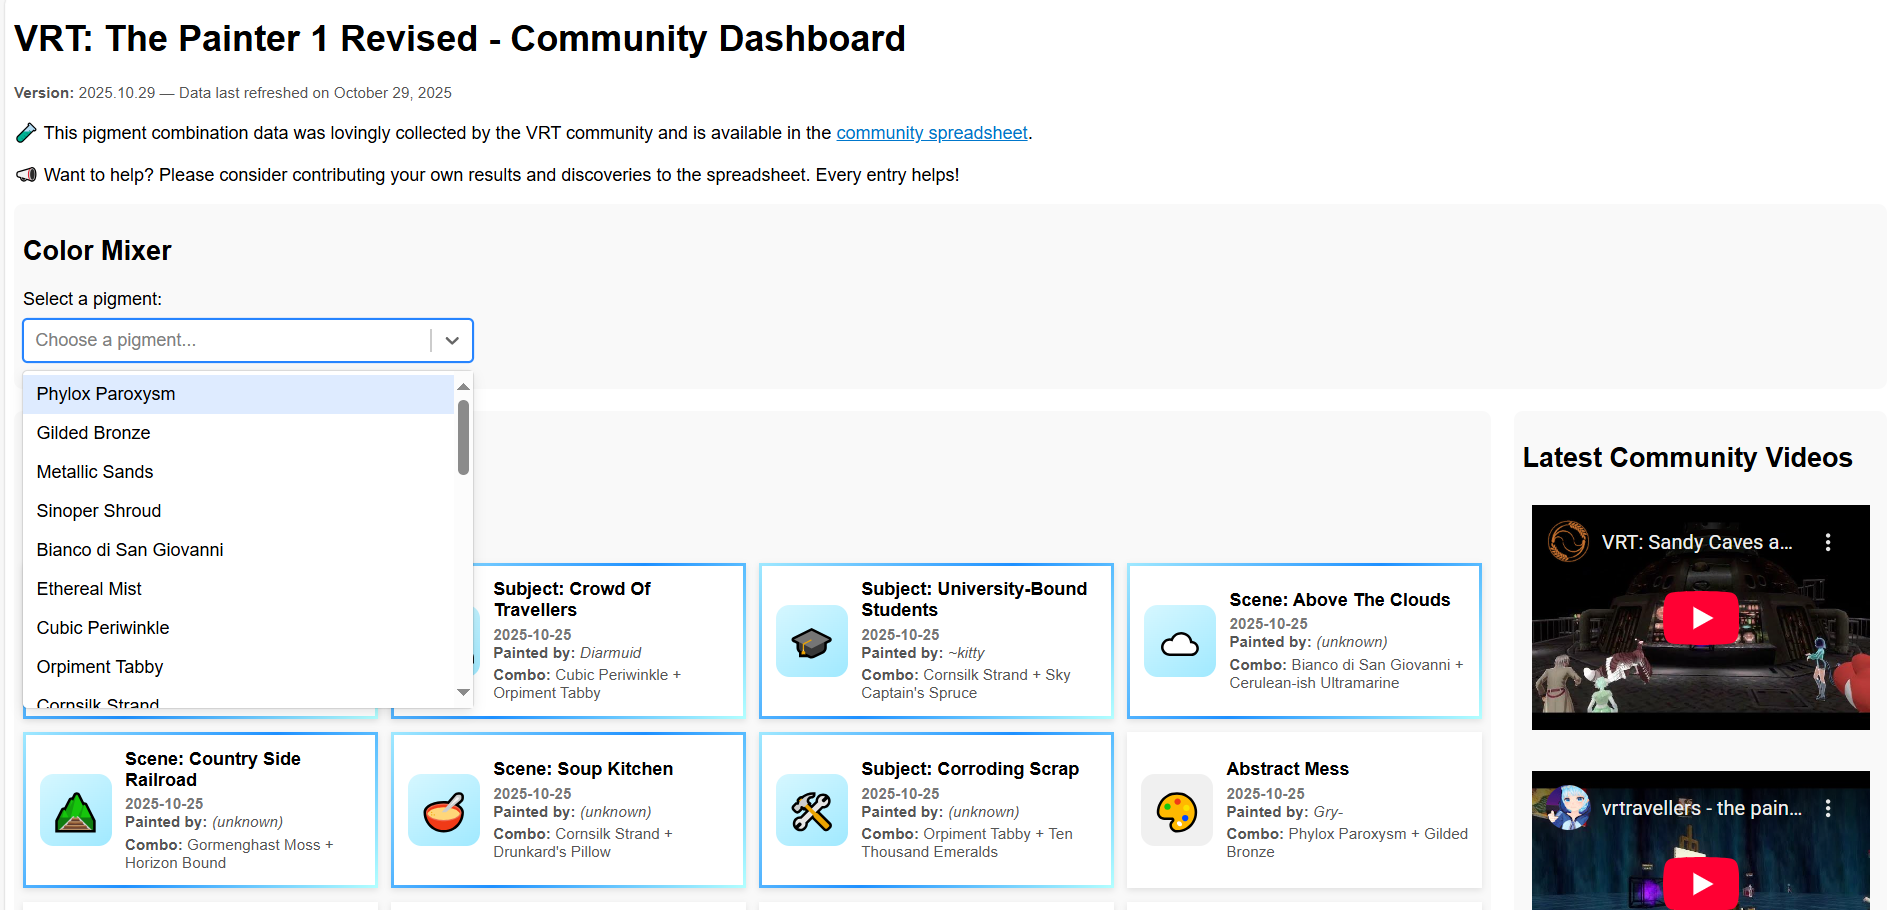Click the green mountain icon on Country Side Railroad
The height and width of the screenshot is (910, 1892).
pyautogui.click(x=75, y=811)
